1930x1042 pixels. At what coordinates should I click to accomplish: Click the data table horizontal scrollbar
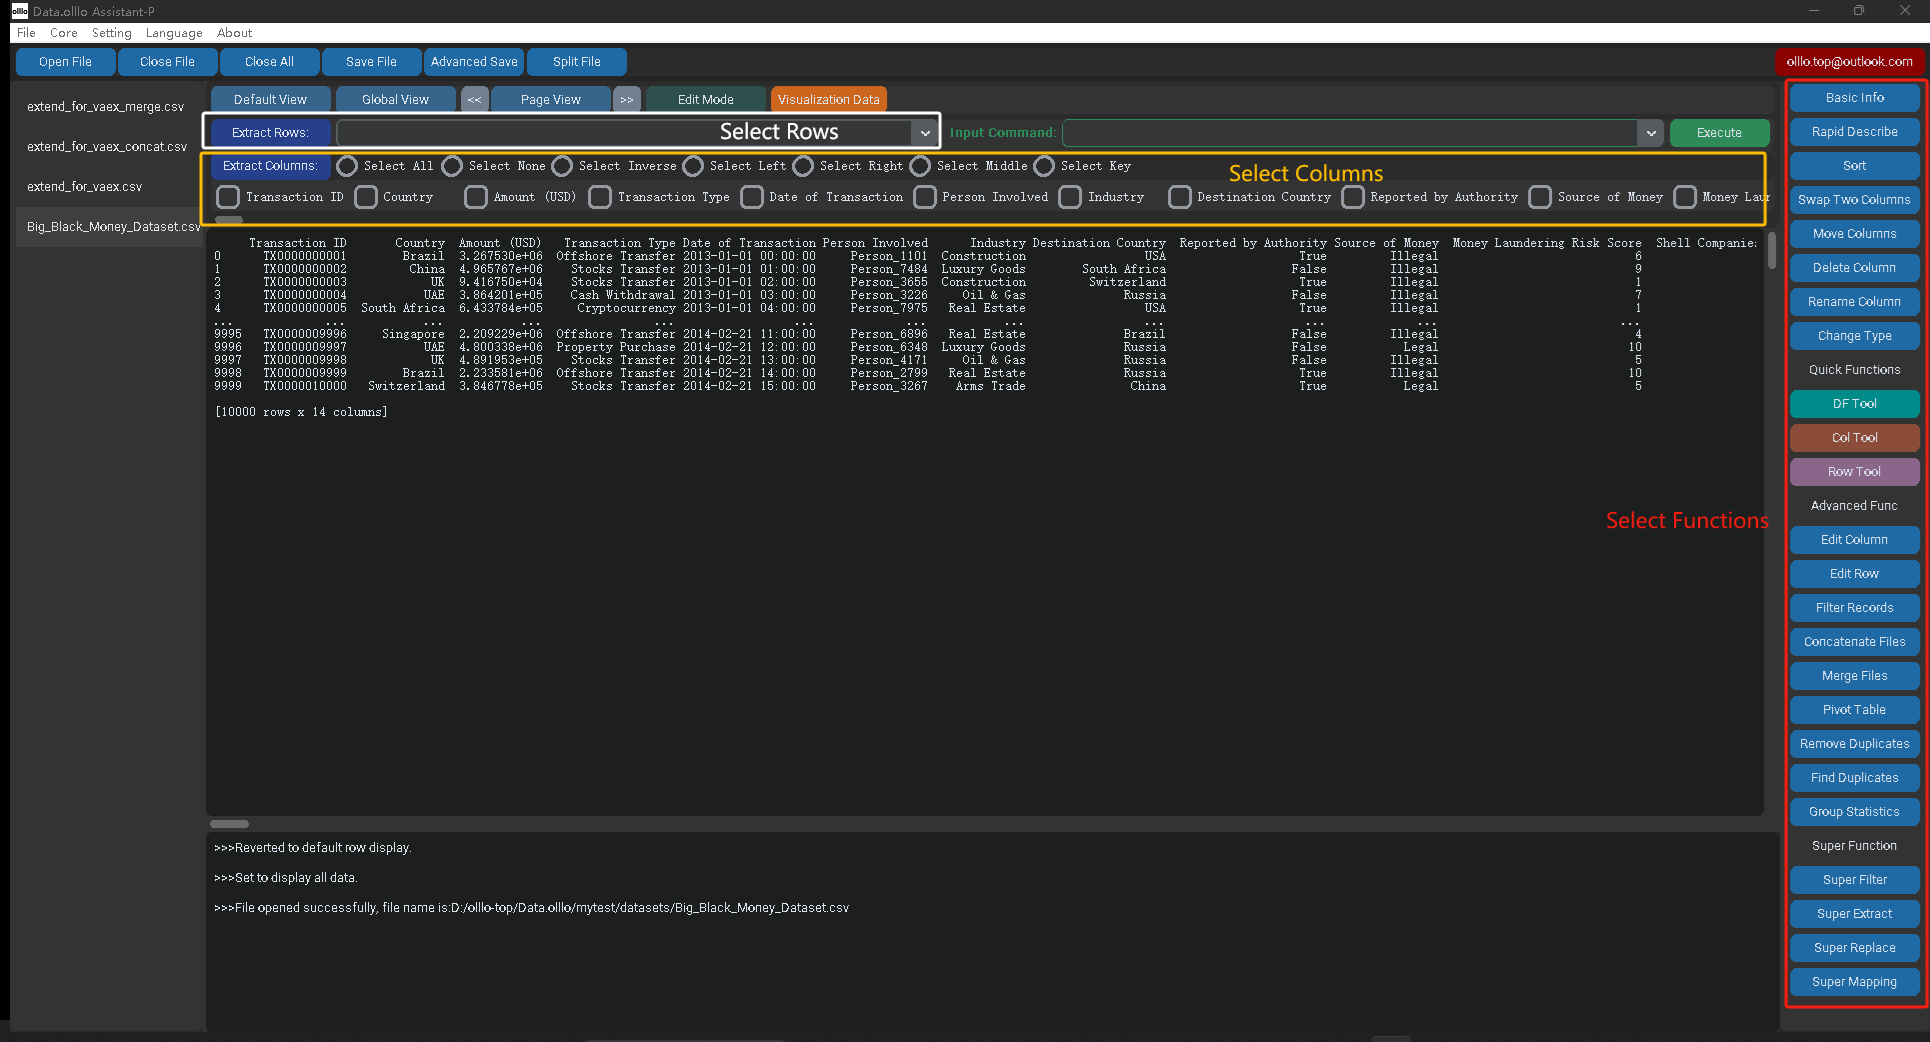(x=229, y=824)
